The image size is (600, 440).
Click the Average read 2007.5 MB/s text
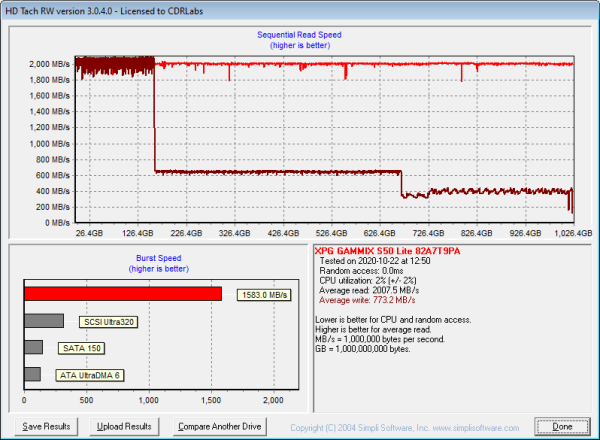point(369,290)
